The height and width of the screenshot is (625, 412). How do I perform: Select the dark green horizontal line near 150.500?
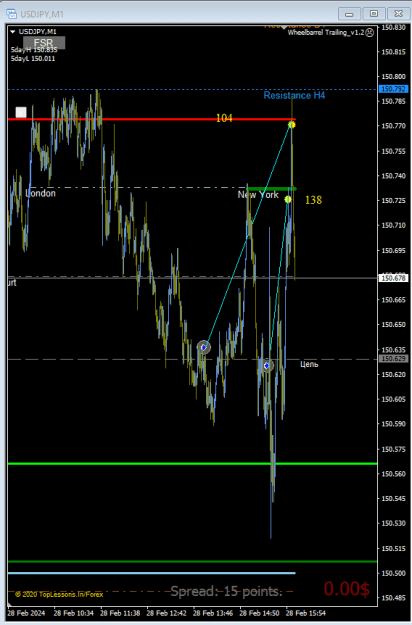pos(192,561)
